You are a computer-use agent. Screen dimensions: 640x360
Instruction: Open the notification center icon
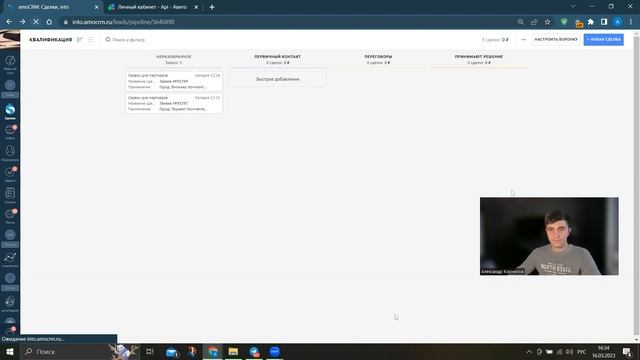pos(627,351)
